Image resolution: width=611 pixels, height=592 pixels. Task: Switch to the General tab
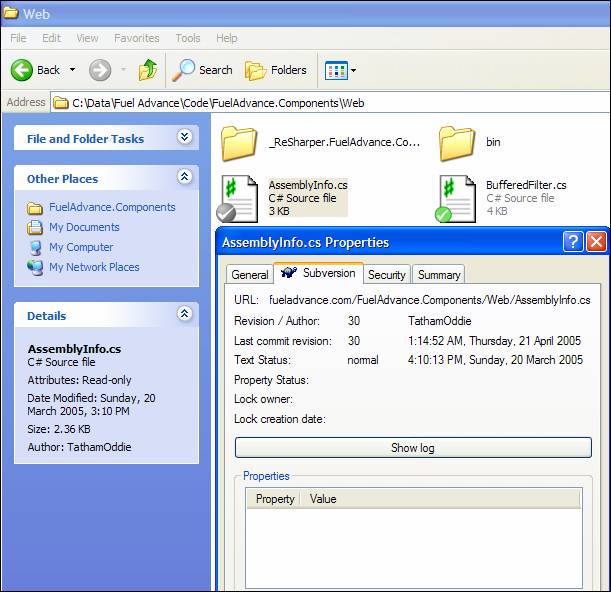250,275
